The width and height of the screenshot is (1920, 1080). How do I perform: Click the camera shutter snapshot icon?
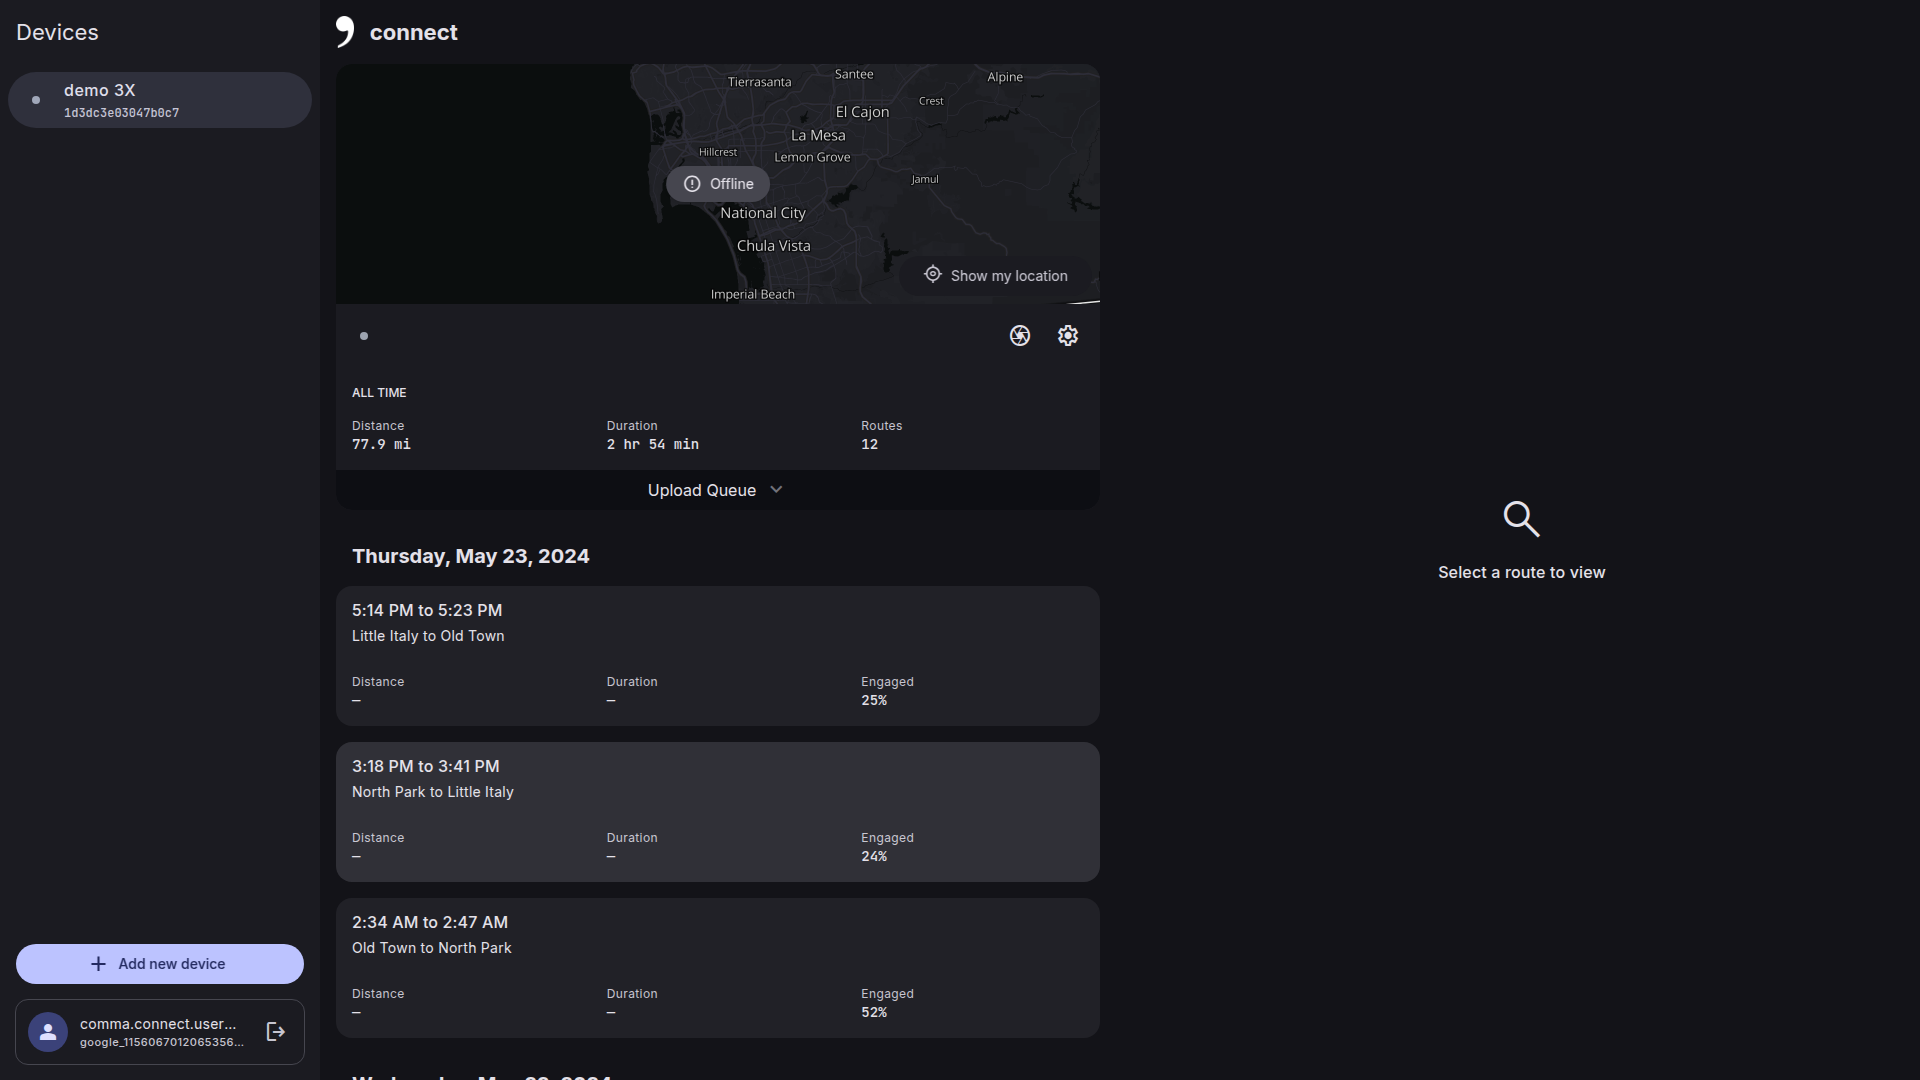[x=1019, y=336]
